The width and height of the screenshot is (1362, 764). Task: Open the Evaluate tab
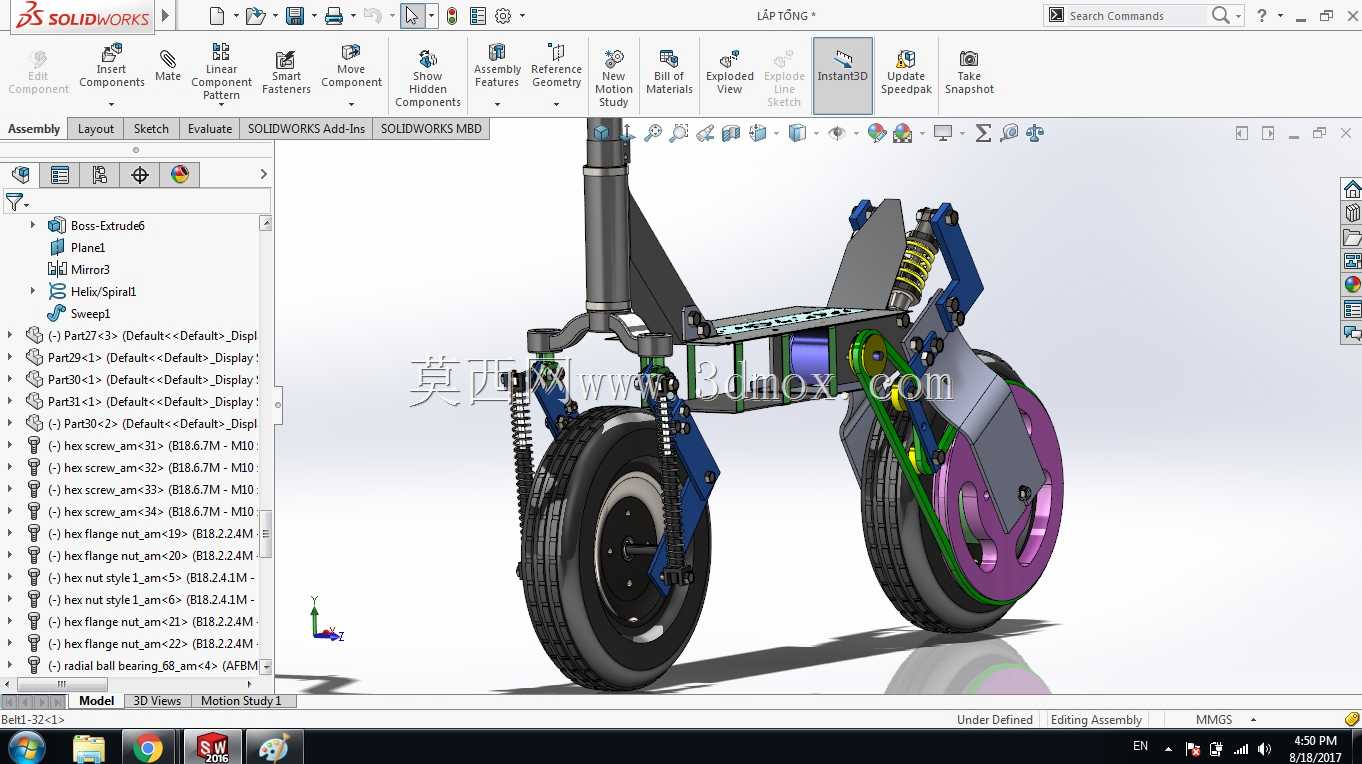click(x=210, y=129)
